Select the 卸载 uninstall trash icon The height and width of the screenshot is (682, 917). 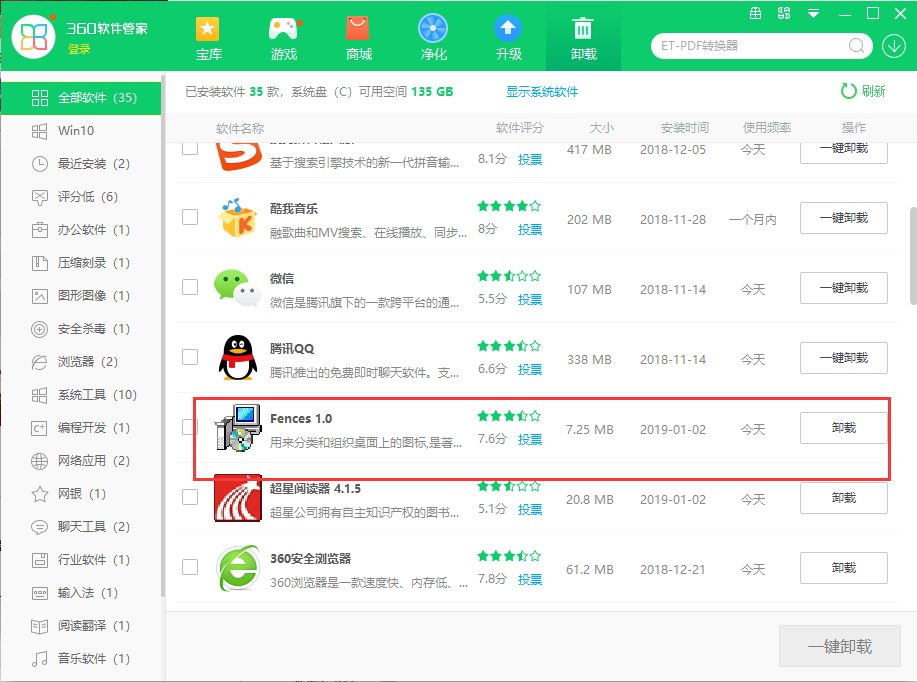tap(583, 28)
